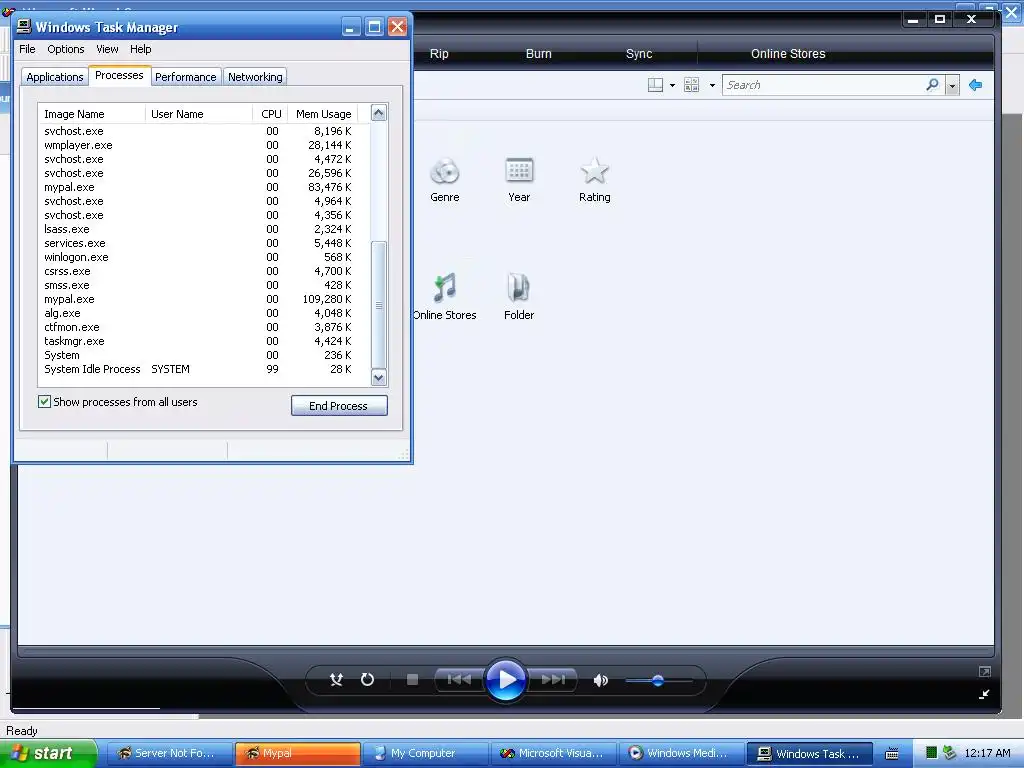Viewport: 1024px width, 768px height.
Task: Expand the view options dropdown arrow
Action: [x=712, y=86]
